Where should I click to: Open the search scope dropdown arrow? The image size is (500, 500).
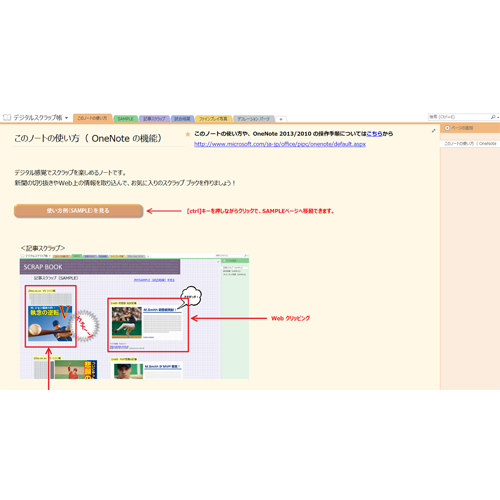pos(498,117)
